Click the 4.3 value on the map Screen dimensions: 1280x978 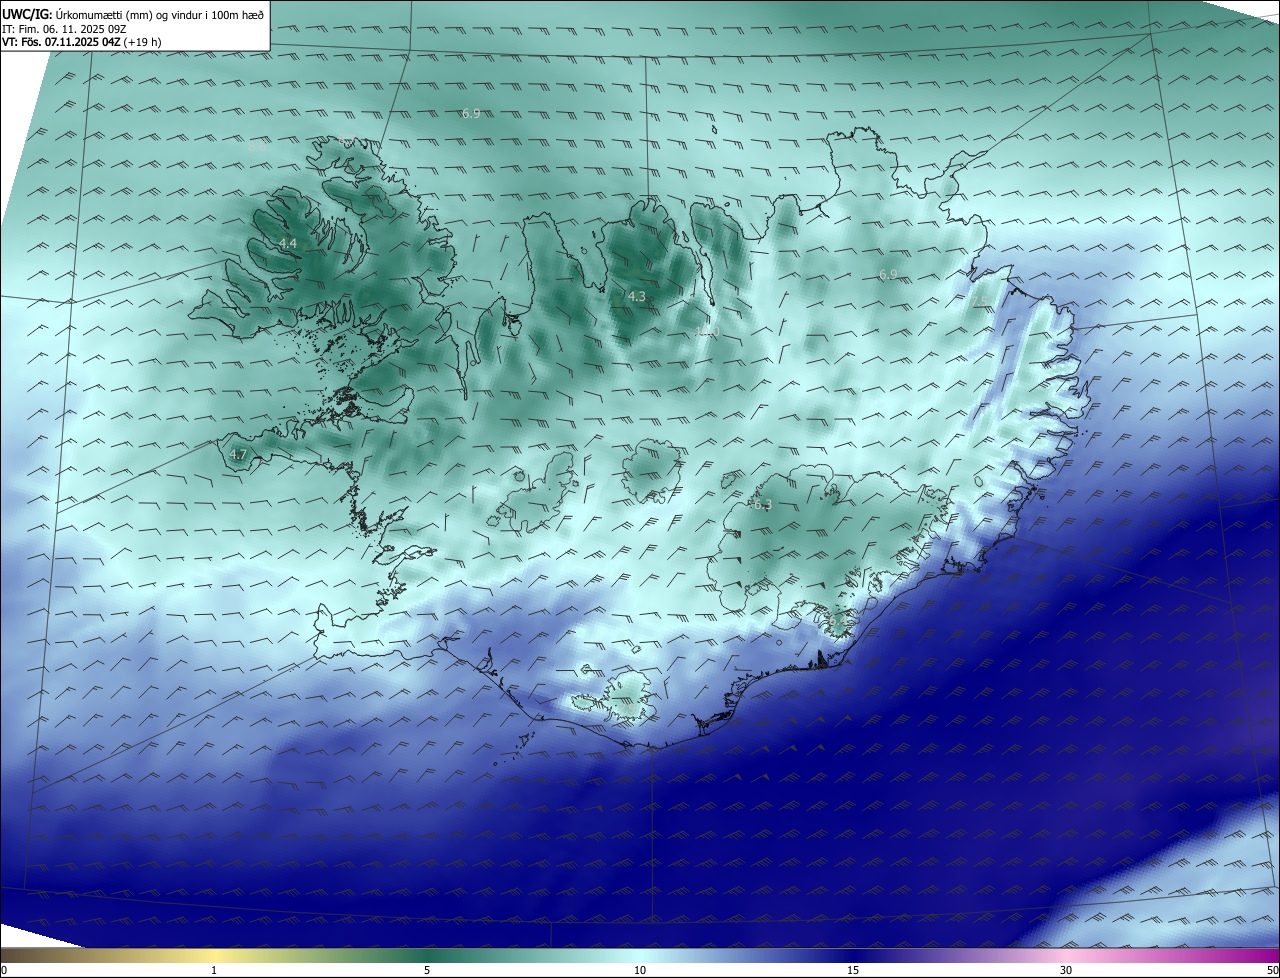tap(637, 296)
